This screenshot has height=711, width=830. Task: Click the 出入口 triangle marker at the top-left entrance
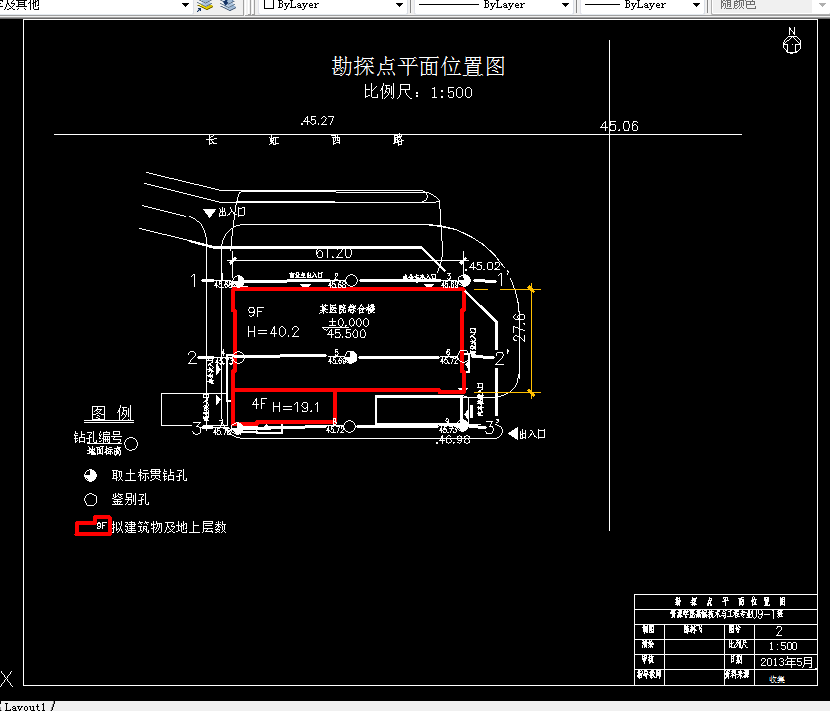pyautogui.click(x=209, y=213)
